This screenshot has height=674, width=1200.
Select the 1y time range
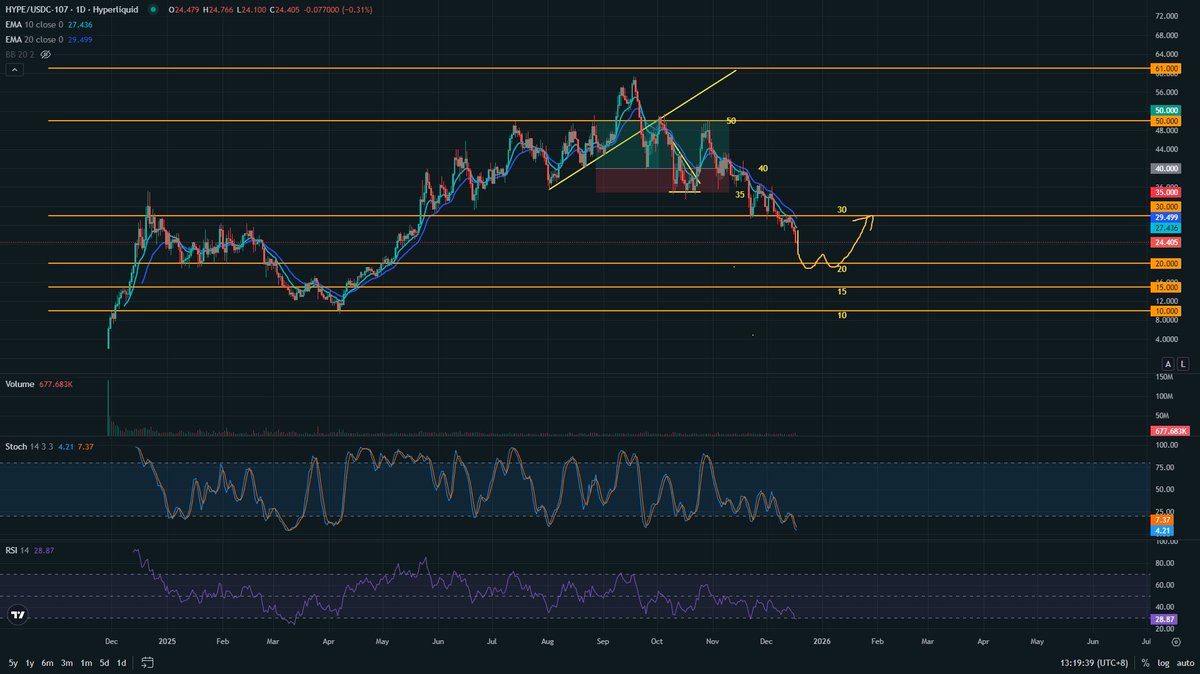click(x=30, y=663)
